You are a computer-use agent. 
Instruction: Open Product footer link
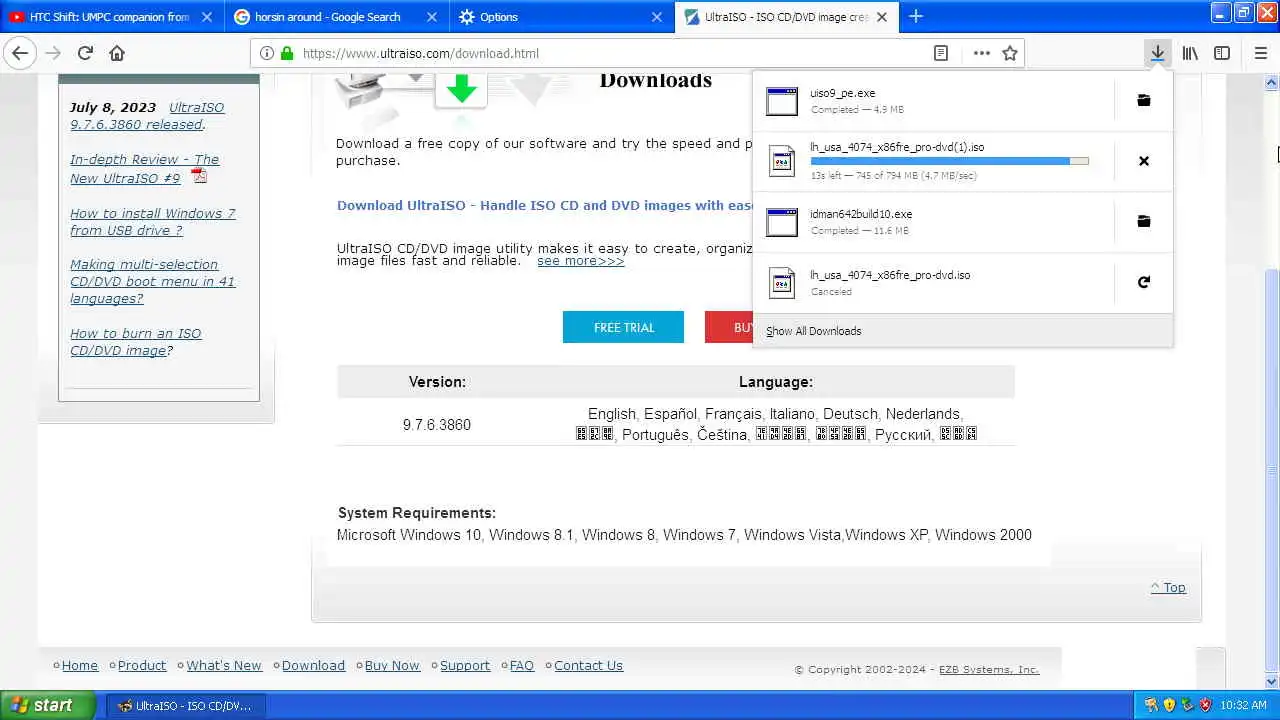click(142, 665)
